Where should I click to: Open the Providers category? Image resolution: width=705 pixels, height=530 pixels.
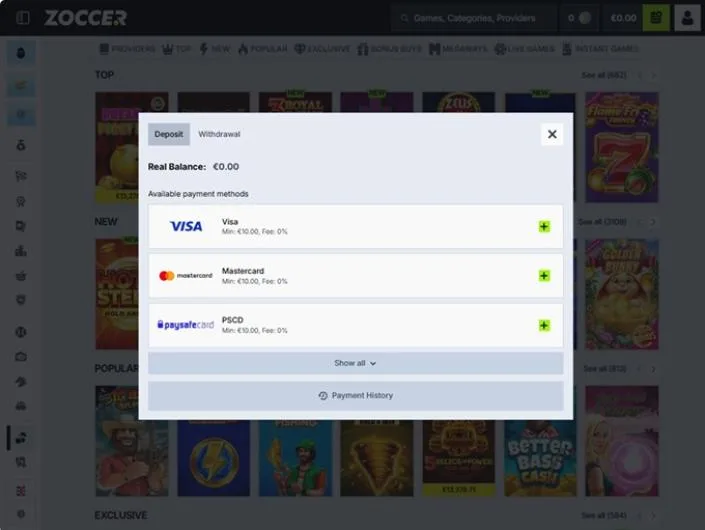127,49
